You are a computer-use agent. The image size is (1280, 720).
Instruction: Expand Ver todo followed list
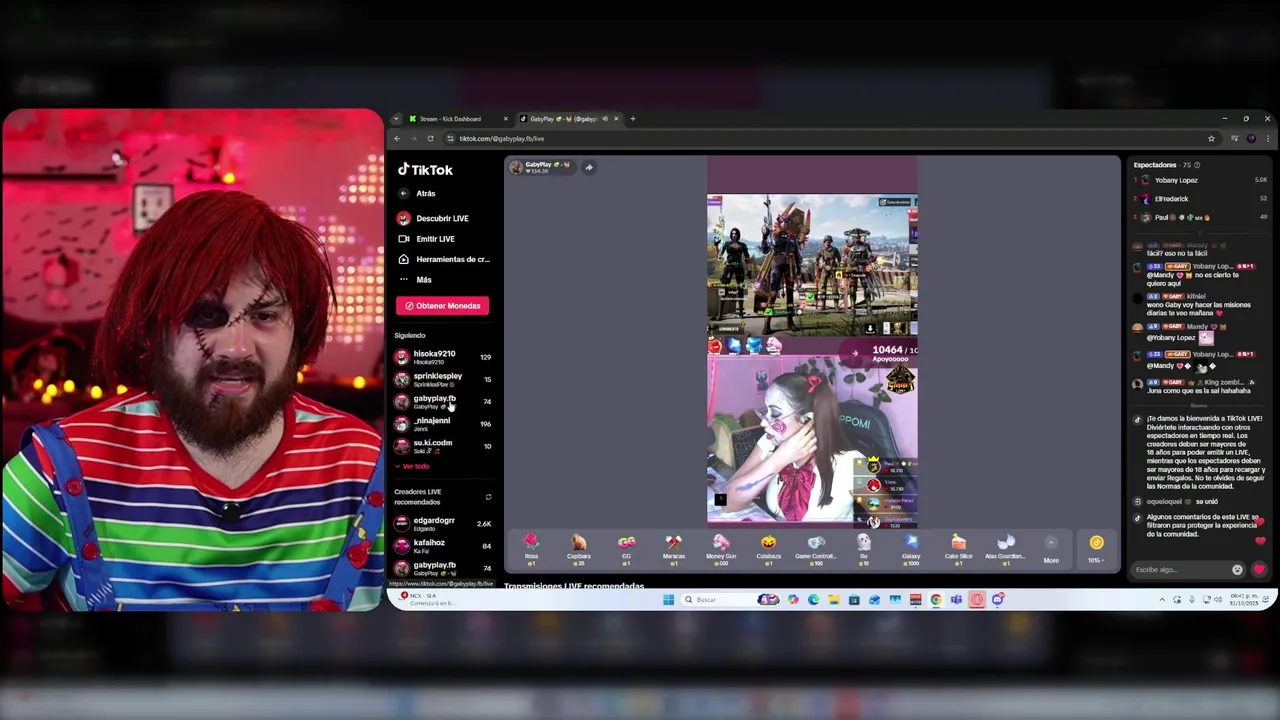(x=412, y=466)
